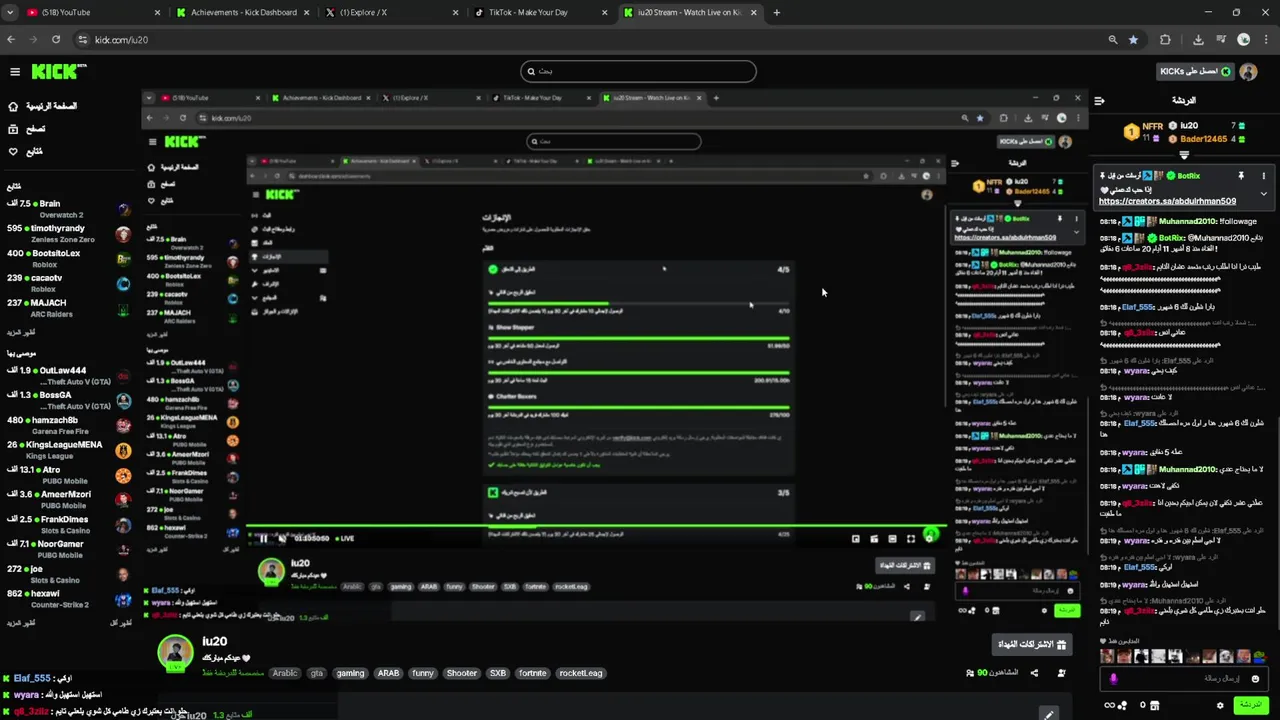Send message with green 'الدردشة' button
The height and width of the screenshot is (720, 1280).
pyautogui.click(x=1251, y=705)
